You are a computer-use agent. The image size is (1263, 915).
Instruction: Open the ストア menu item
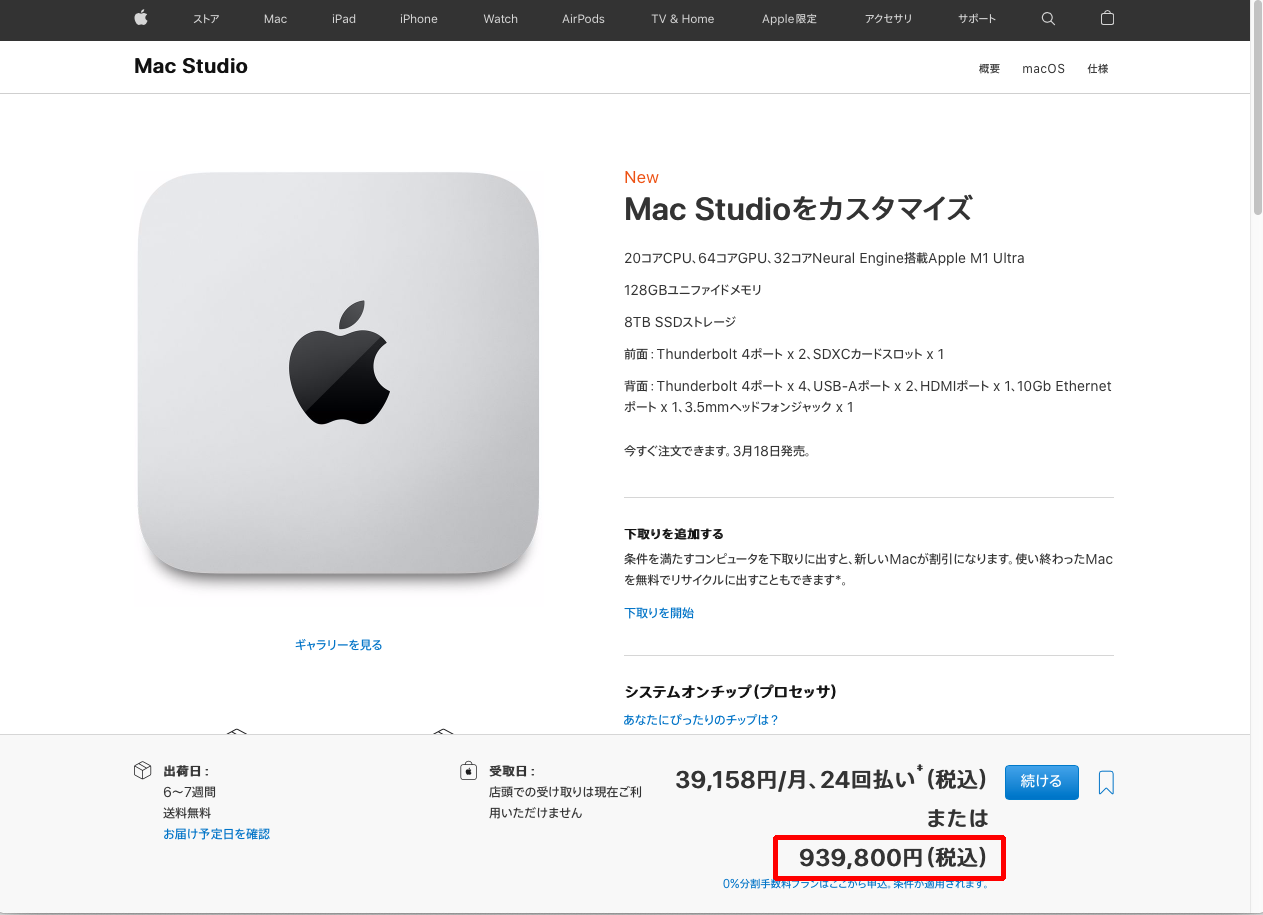(206, 19)
